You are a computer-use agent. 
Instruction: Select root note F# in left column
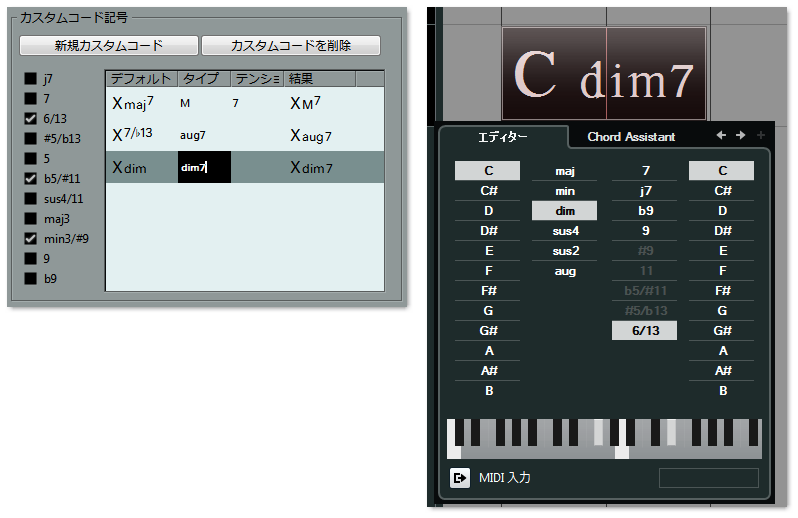[488, 291]
